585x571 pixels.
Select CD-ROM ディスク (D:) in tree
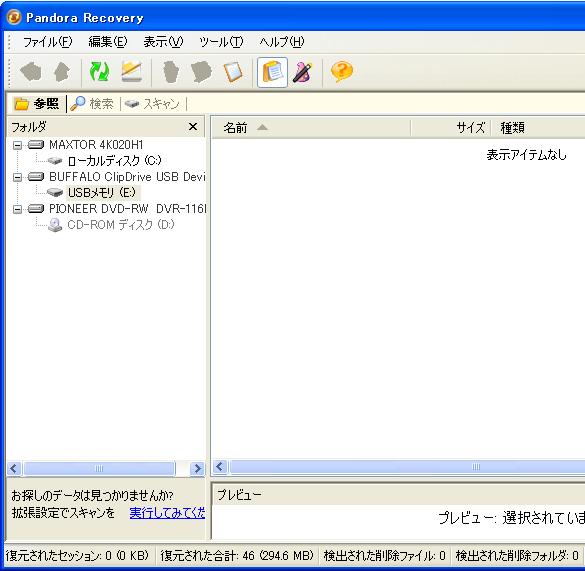tap(121, 225)
